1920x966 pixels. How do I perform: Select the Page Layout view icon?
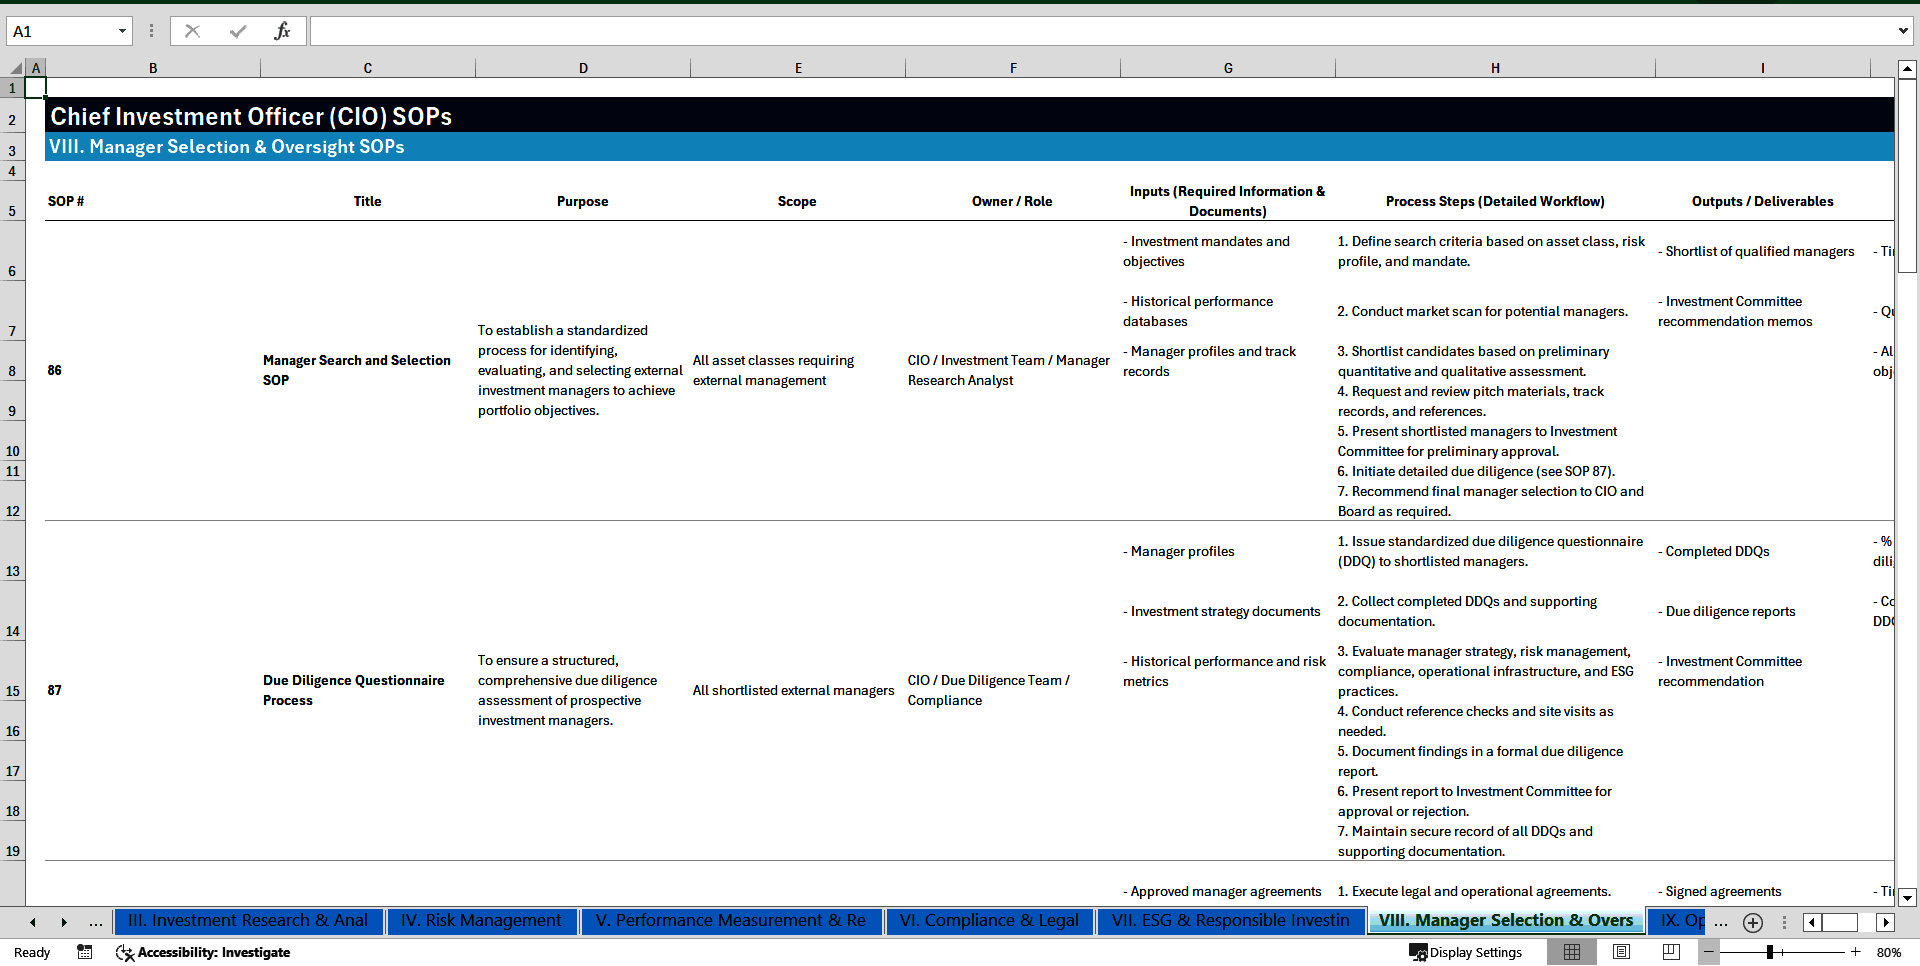1621,952
